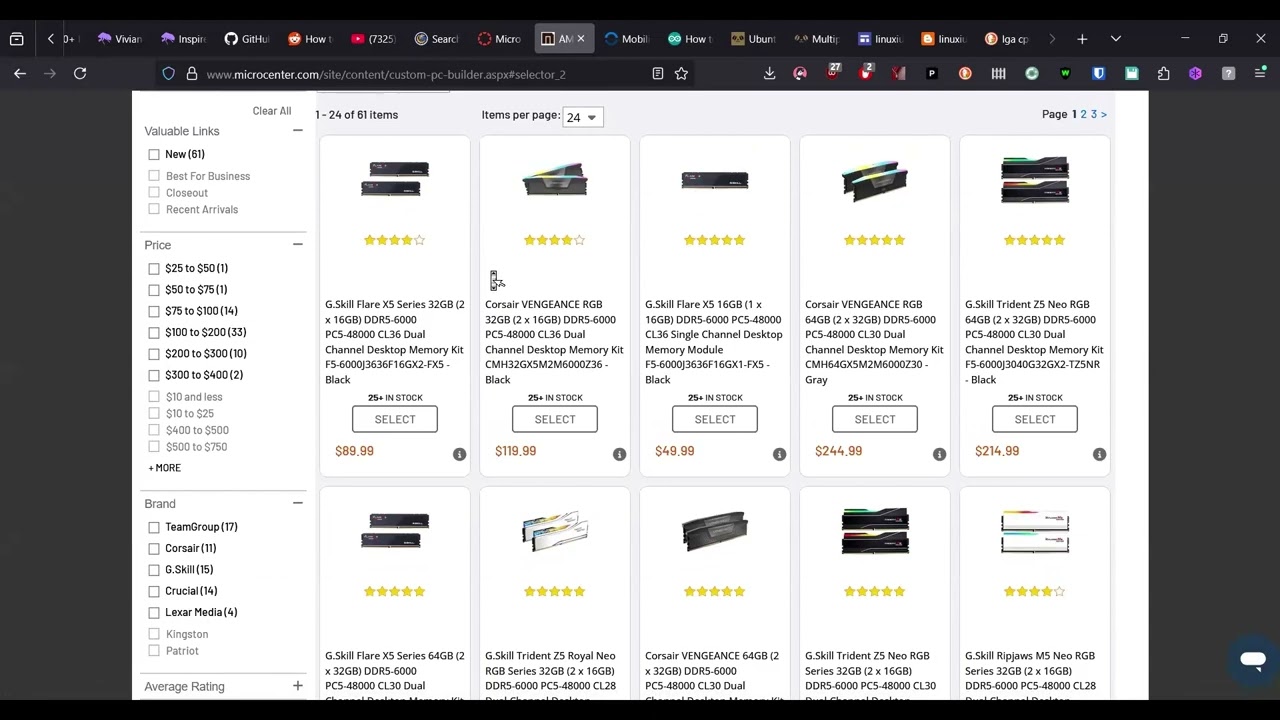Filter by Crucial brand
This screenshot has height=720, width=1280.
coord(154,591)
